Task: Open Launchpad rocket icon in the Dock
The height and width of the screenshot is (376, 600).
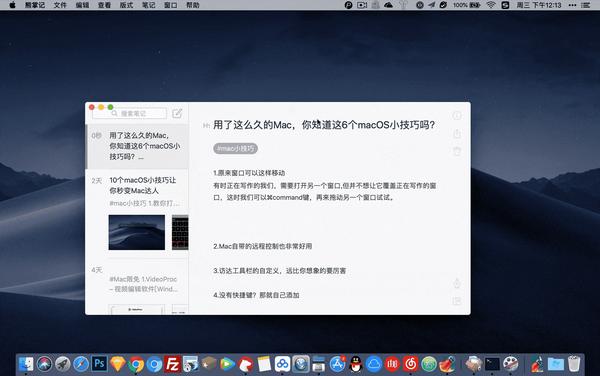Action: pyautogui.click(x=63, y=364)
